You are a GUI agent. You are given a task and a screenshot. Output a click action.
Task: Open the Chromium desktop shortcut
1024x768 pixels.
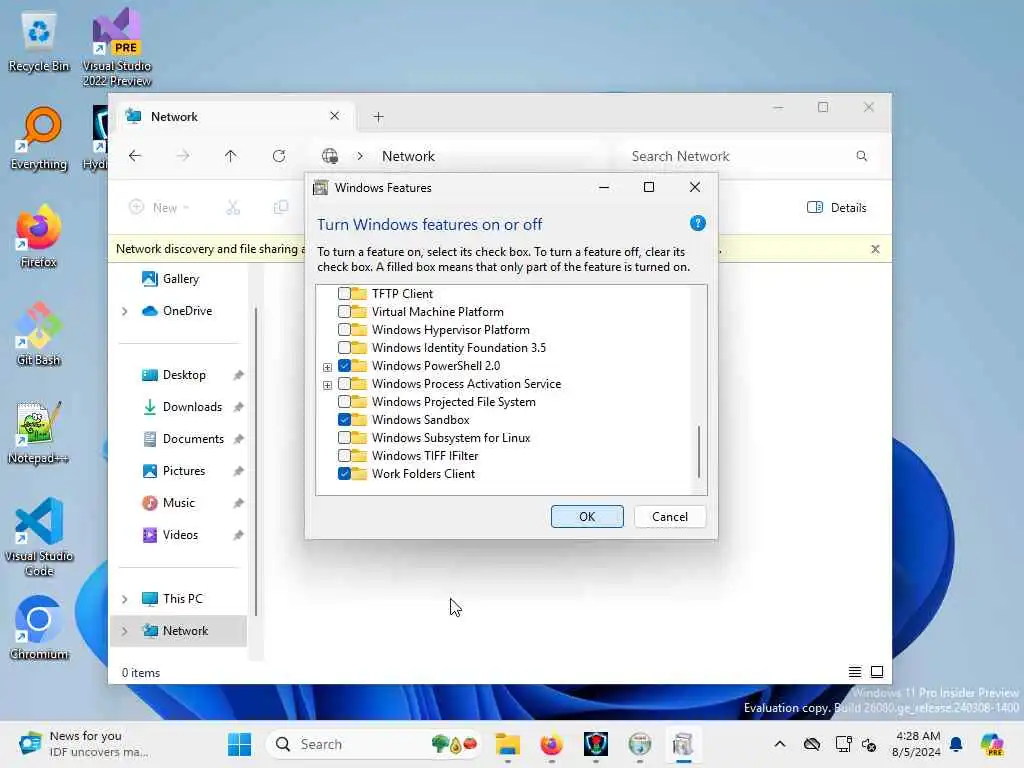[39, 628]
